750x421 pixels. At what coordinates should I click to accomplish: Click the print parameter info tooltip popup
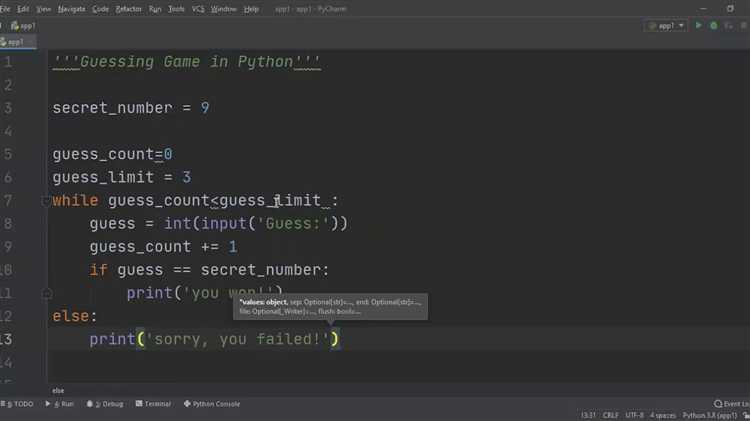[x=331, y=307]
